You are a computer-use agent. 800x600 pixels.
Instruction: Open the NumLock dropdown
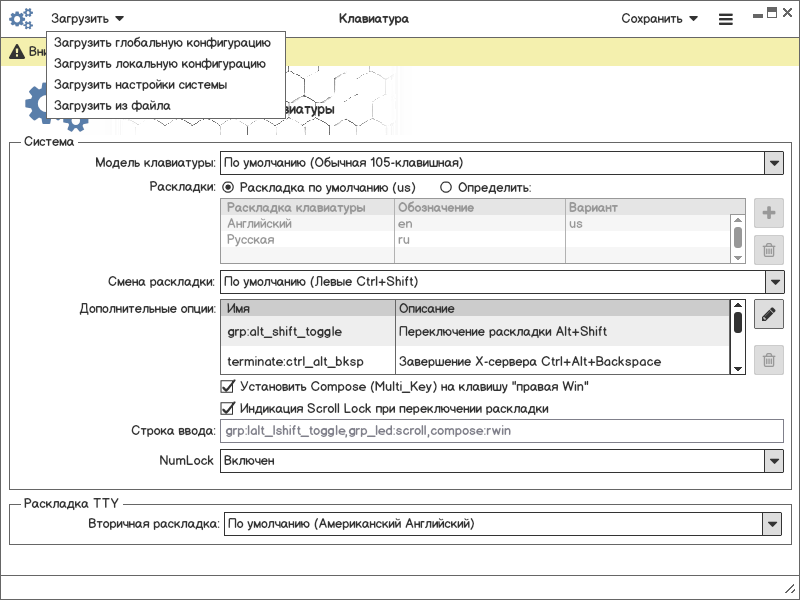(x=773, y=460)
